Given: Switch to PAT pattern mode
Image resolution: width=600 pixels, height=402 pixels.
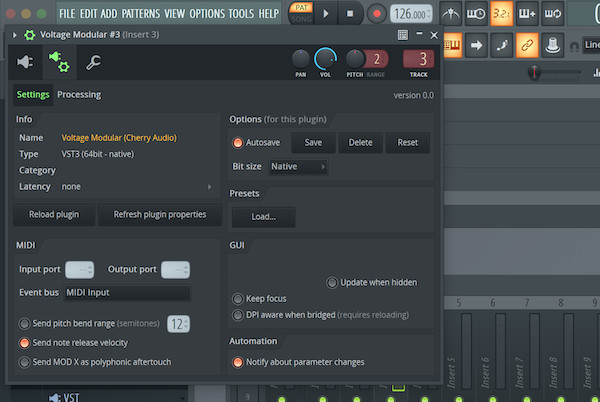Looking at the screenshot, I should point(302,7).
